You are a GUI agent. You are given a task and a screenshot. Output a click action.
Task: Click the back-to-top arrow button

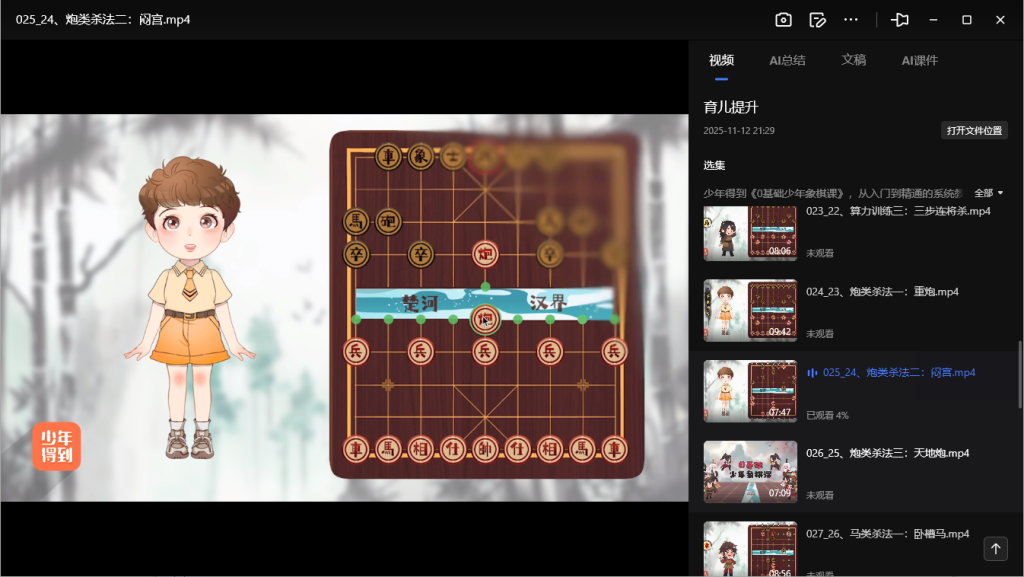click(995, 548)
